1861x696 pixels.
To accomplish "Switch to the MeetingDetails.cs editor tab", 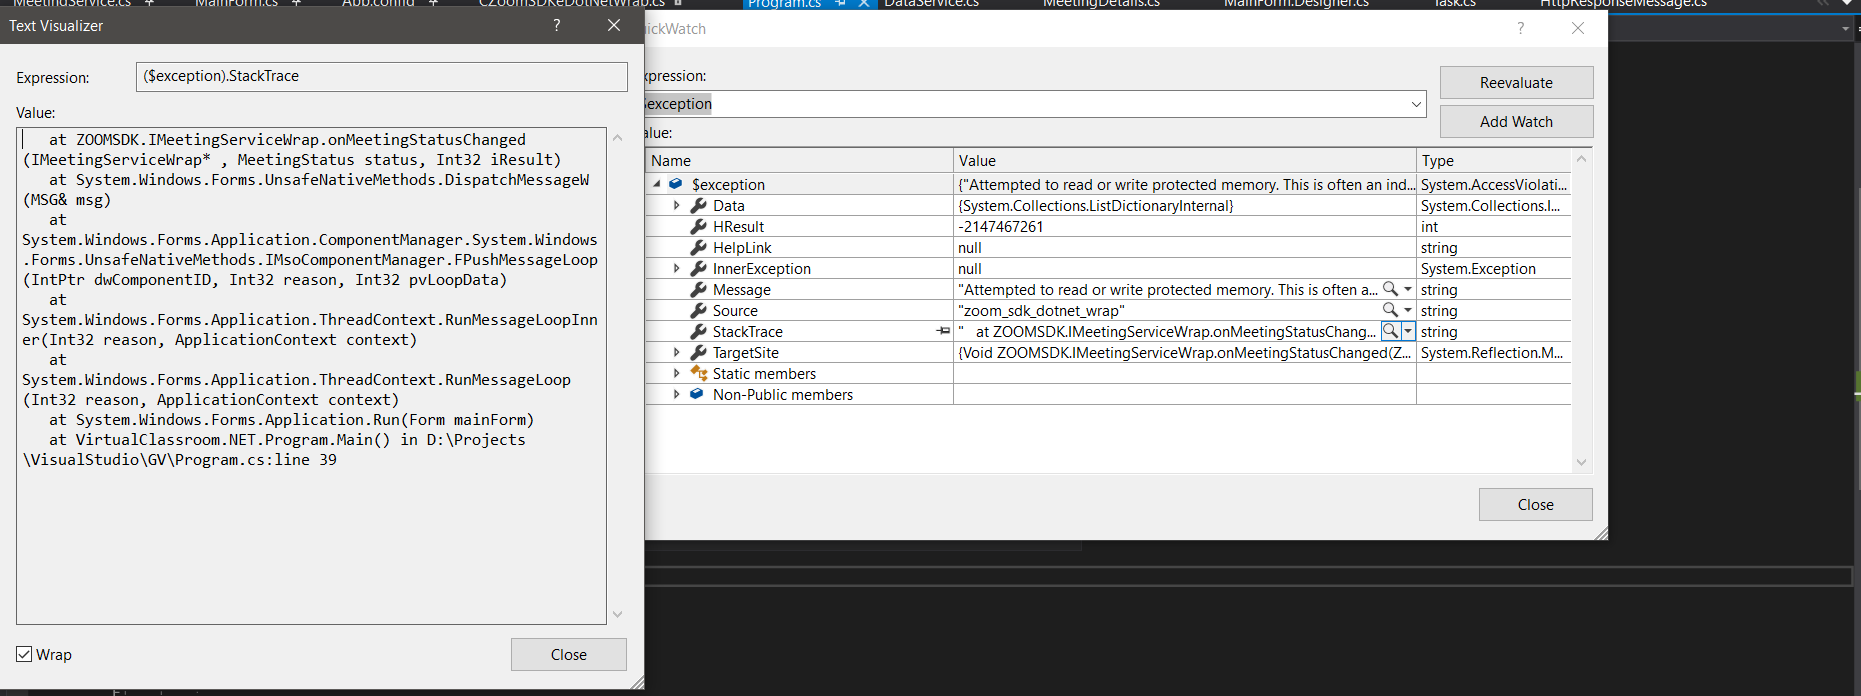I will (x=1101, y=3).
